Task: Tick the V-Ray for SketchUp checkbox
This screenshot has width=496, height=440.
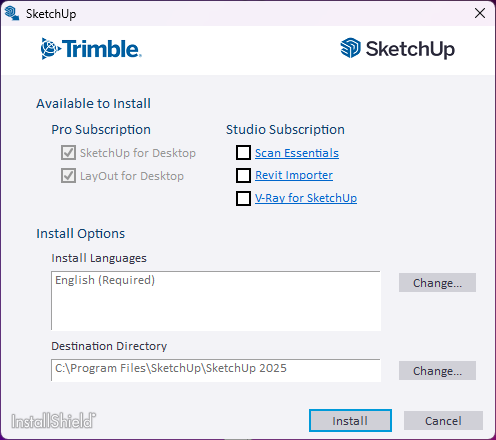Action: click(x=243, y=198)
